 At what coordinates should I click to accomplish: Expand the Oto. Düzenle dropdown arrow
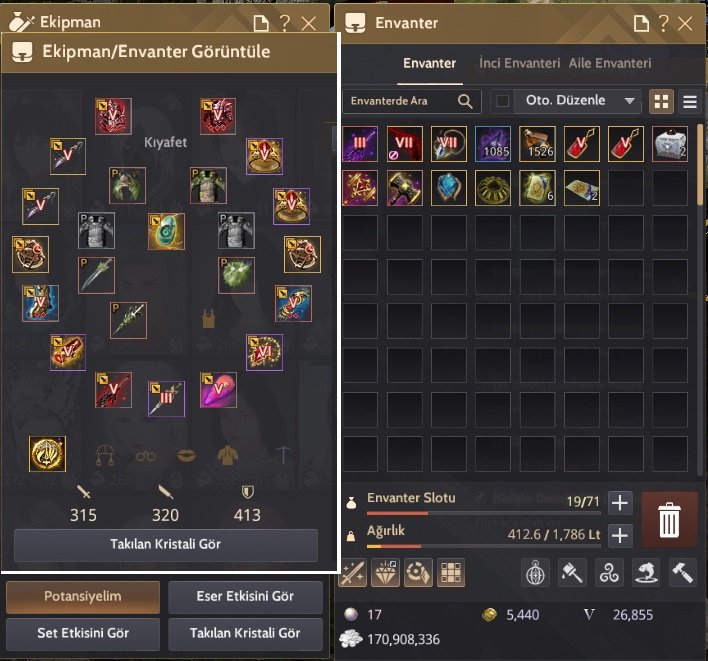coord(629,101)
